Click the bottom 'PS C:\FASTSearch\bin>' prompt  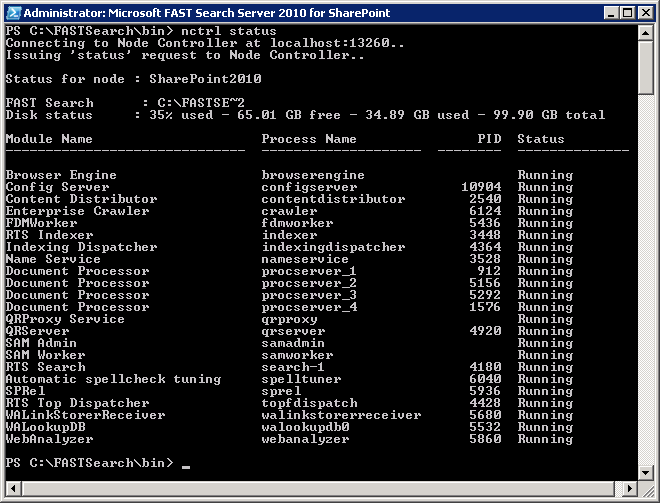coord(89,463)
